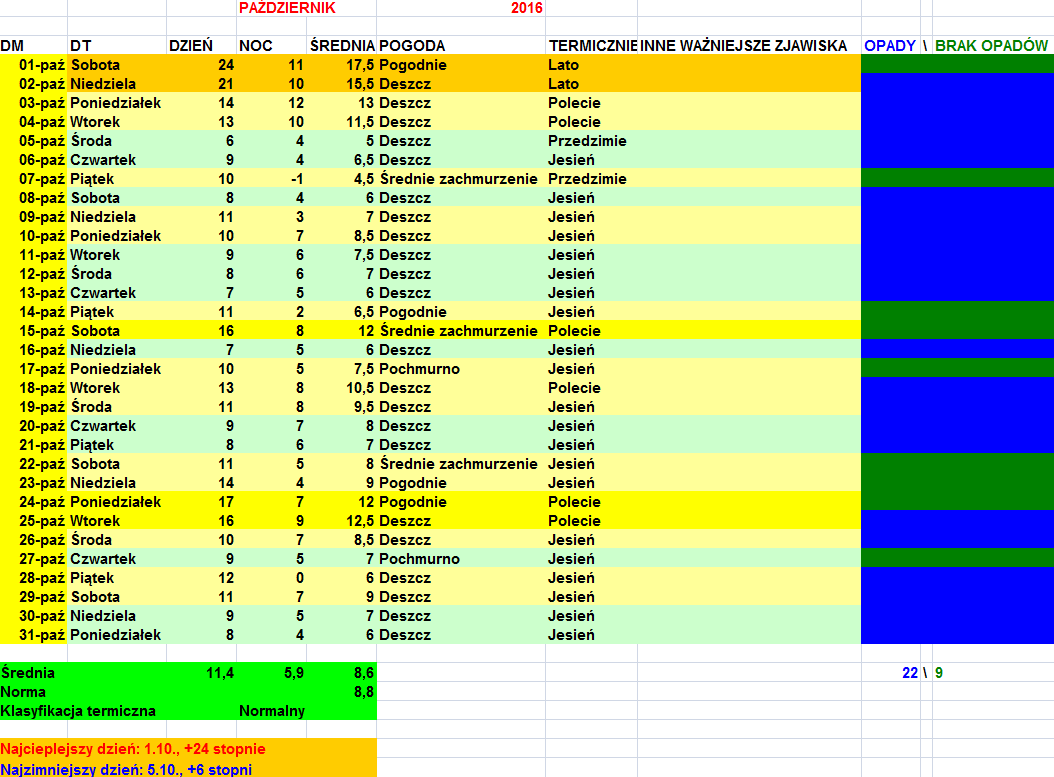
Task: Click the blue 22 rainy-days count
Action: click(909, 673)
